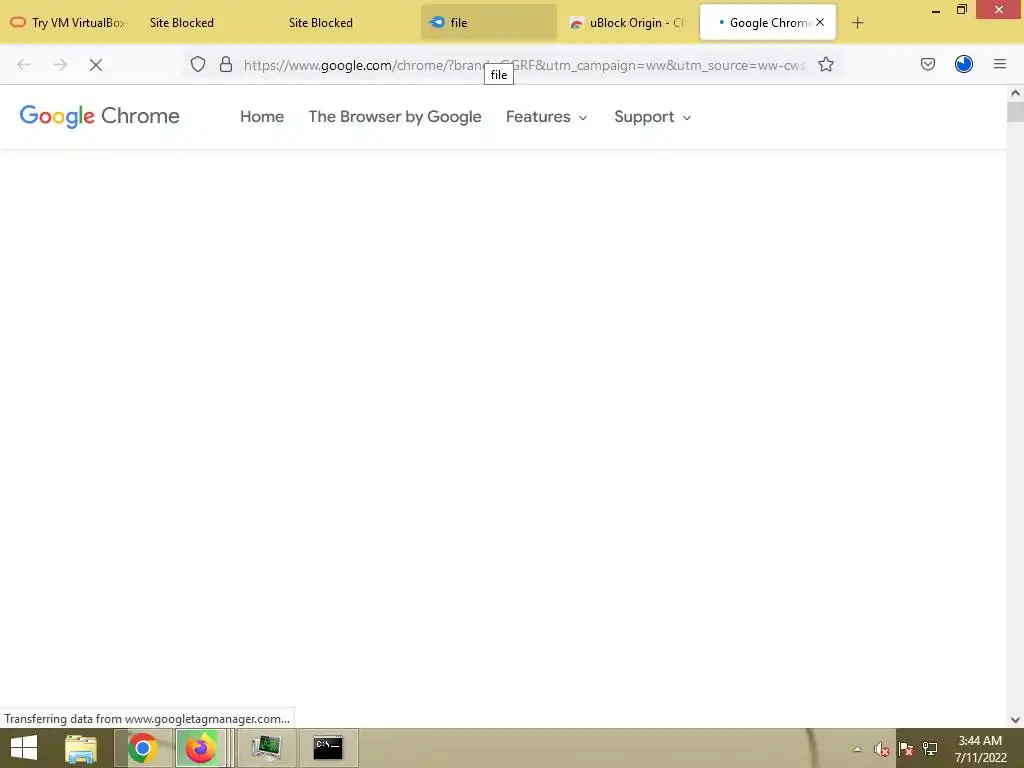Open the Firefox account icon

point(964,64)
